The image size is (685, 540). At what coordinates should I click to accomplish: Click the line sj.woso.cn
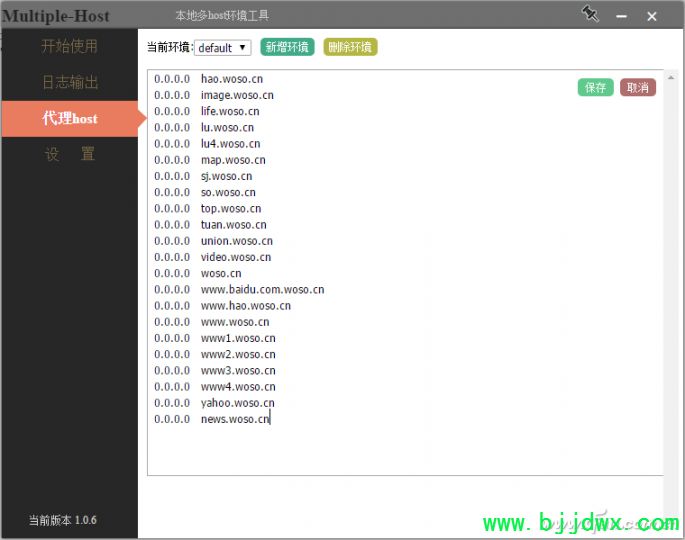203,176
